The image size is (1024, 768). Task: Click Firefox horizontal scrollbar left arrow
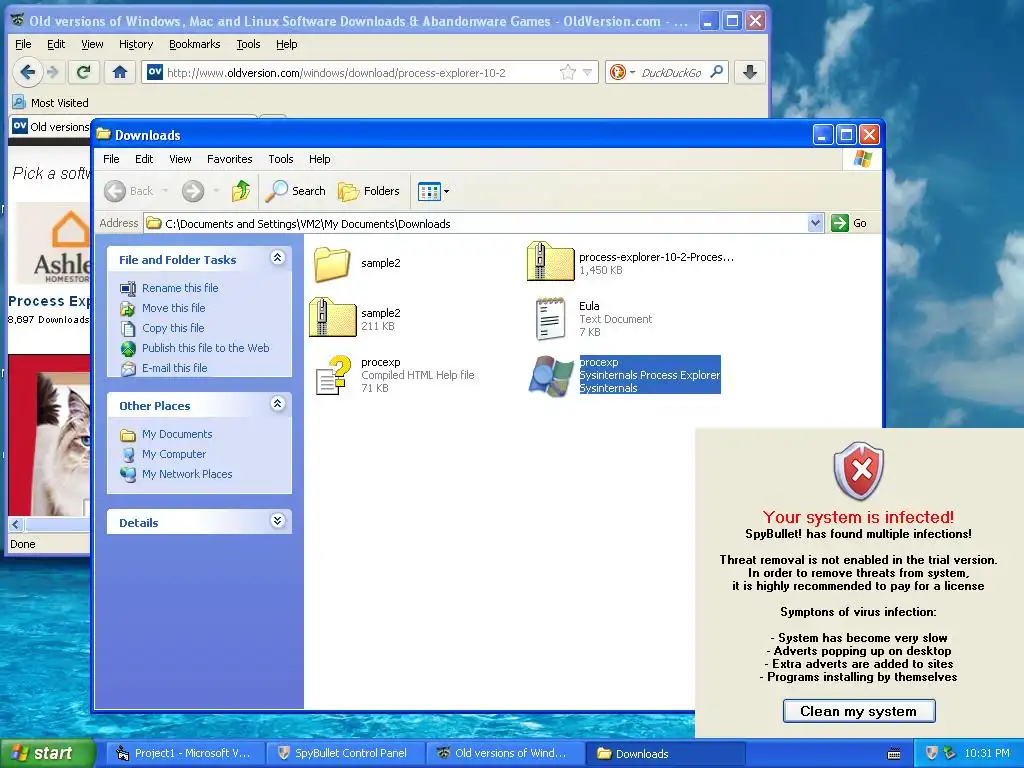point(16,524)
